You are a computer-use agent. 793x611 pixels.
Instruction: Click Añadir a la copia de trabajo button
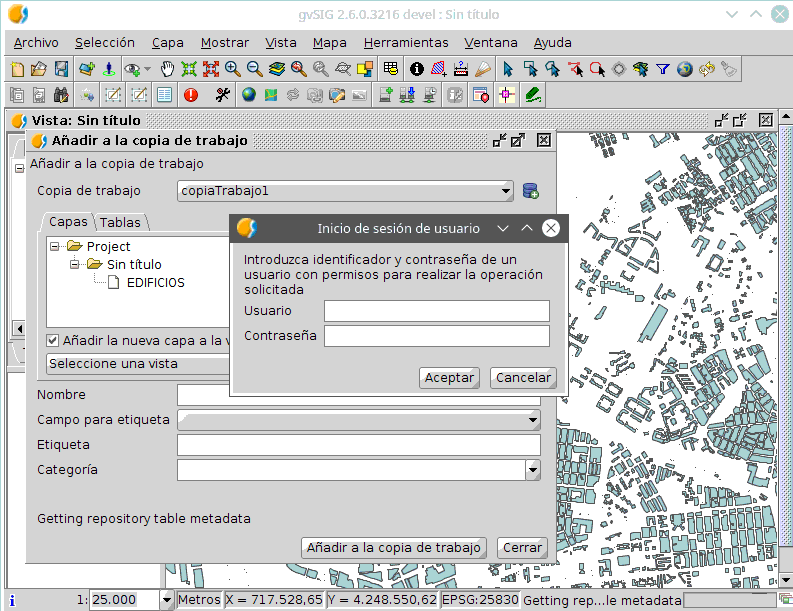[393, 548]
